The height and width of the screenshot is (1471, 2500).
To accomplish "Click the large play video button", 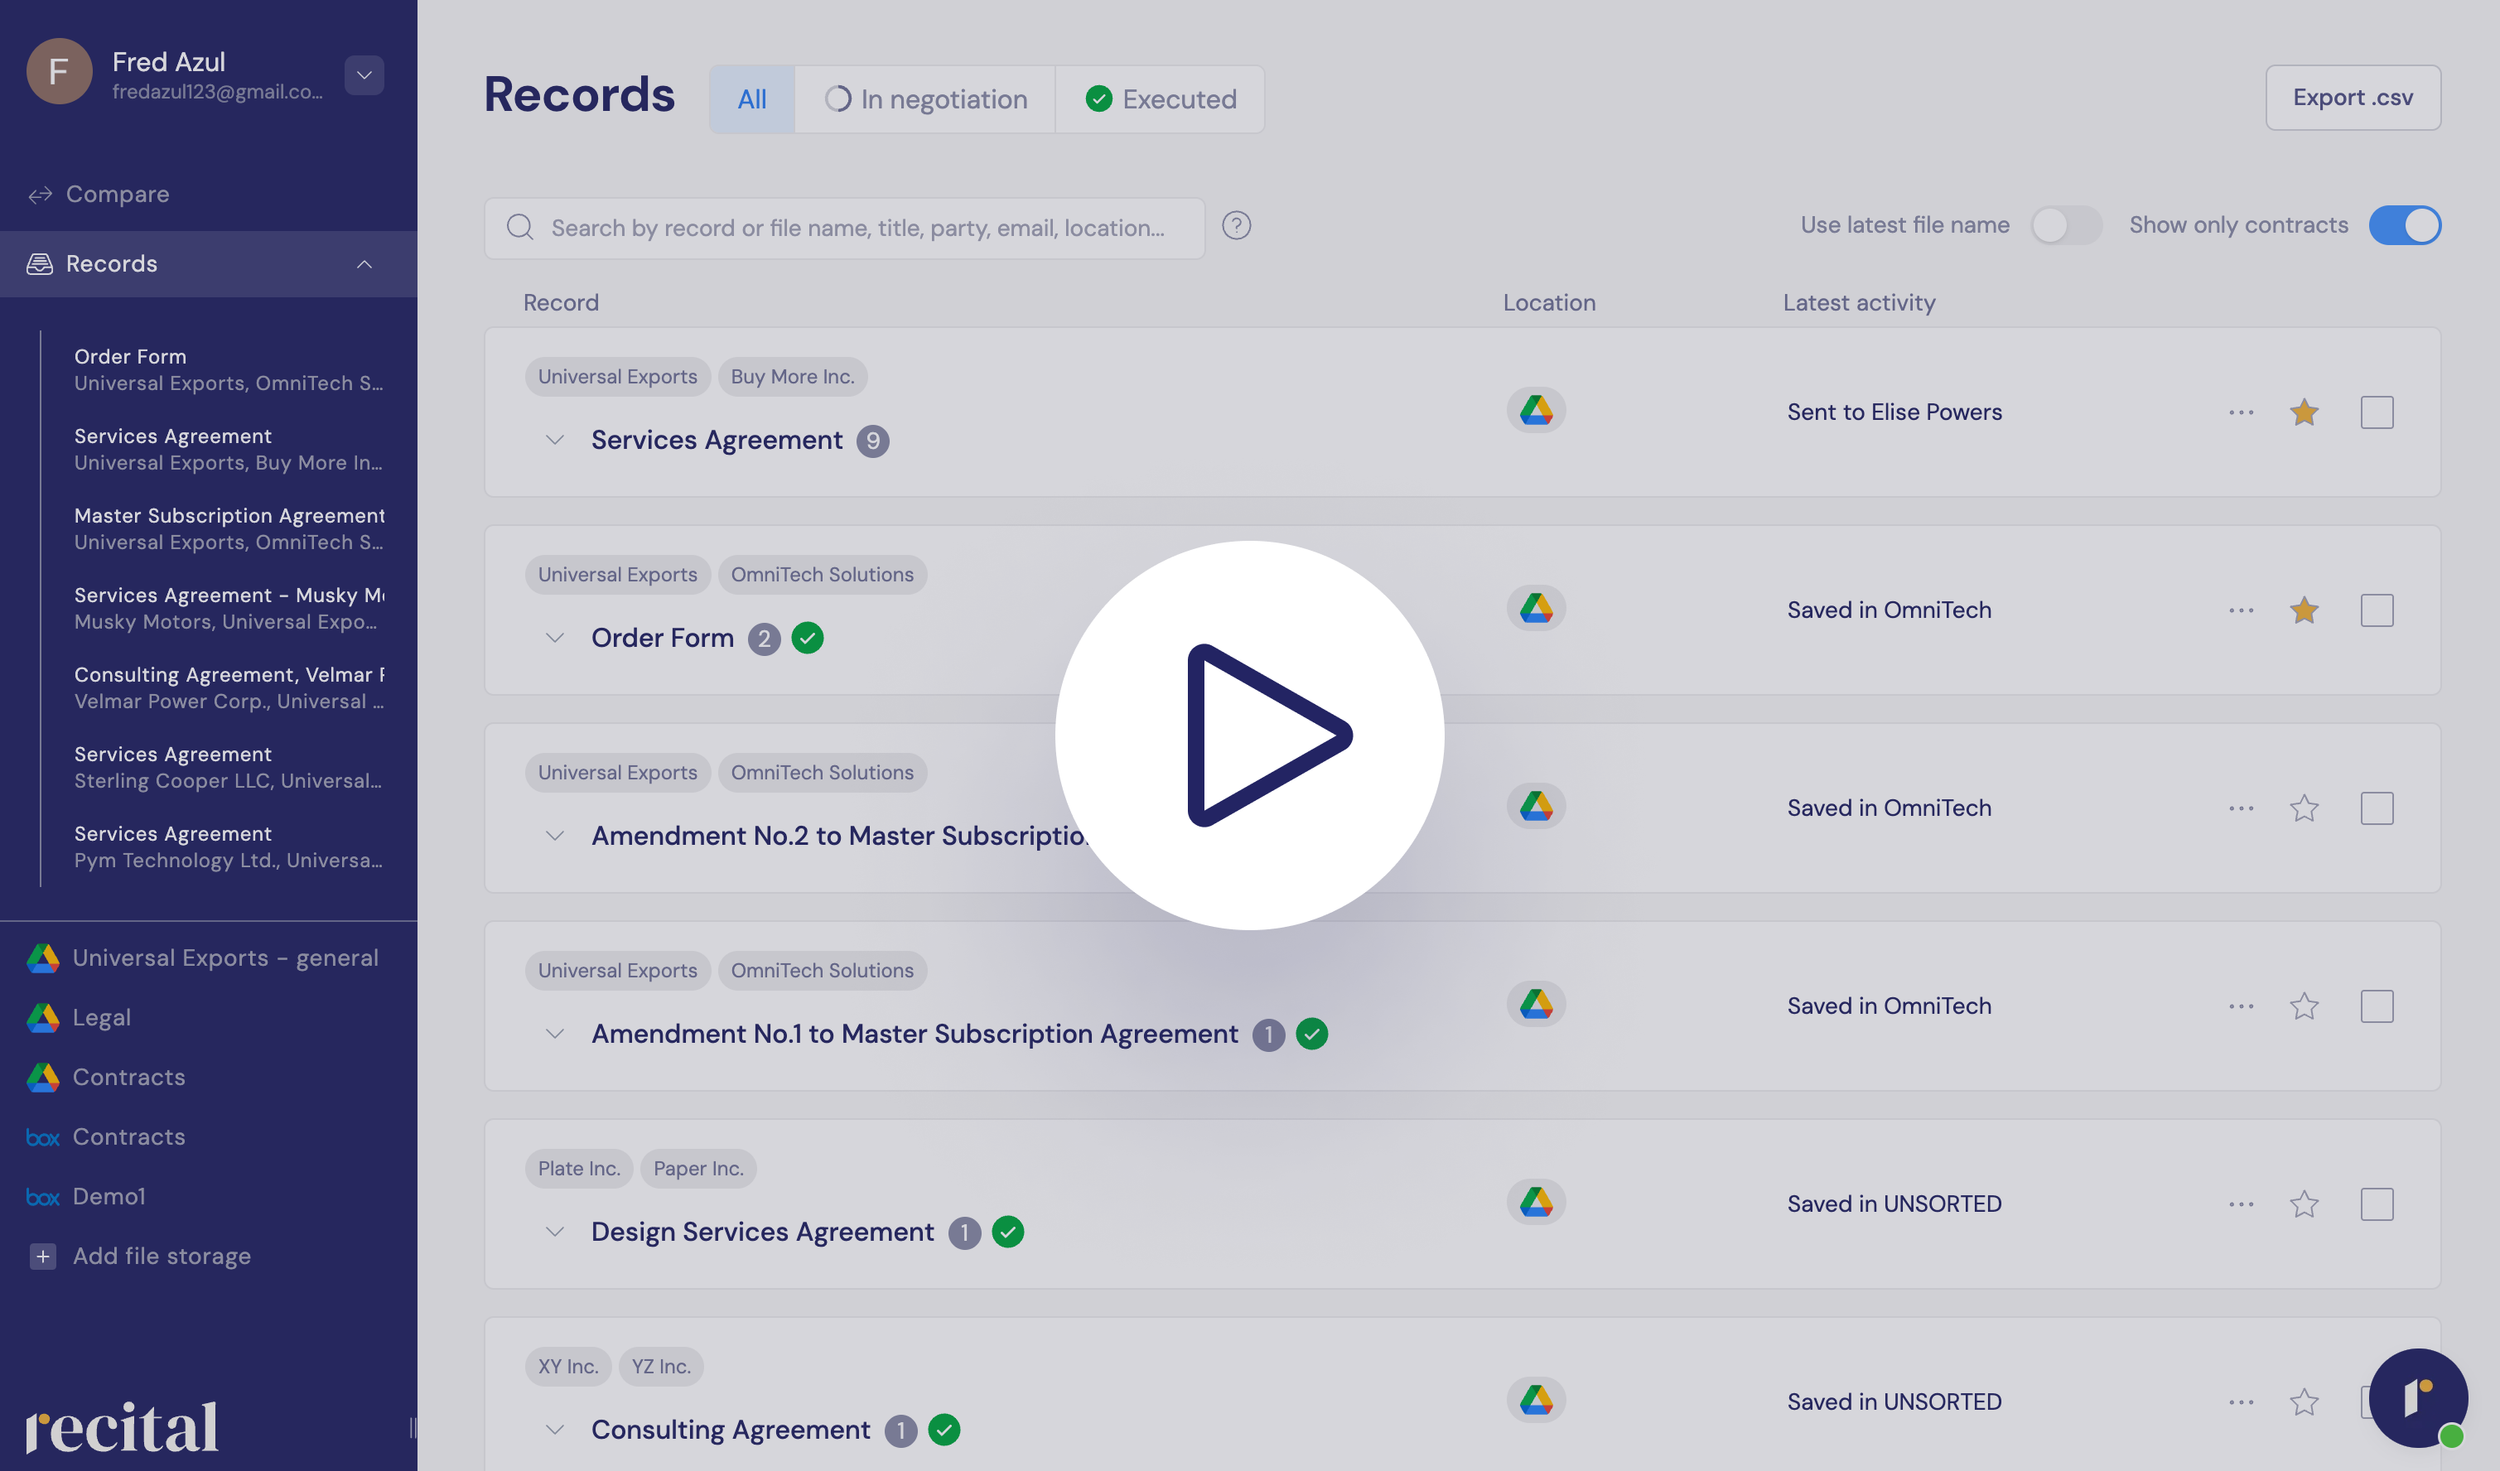I will (x=1249, y=735).
